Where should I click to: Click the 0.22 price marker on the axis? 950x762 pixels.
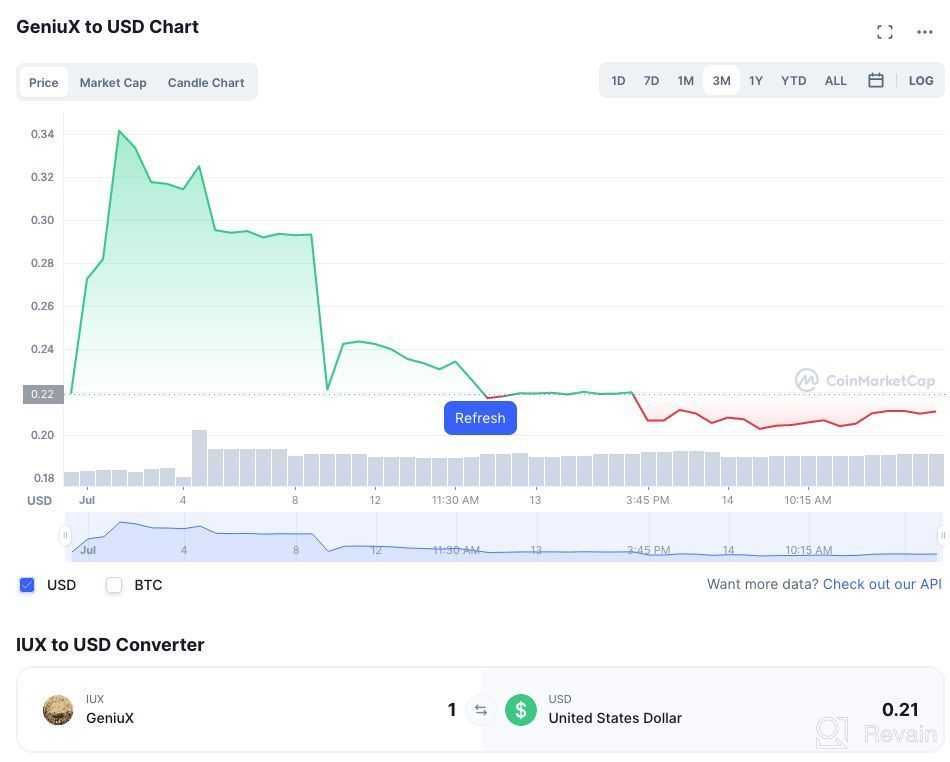(x=43, y=394)
